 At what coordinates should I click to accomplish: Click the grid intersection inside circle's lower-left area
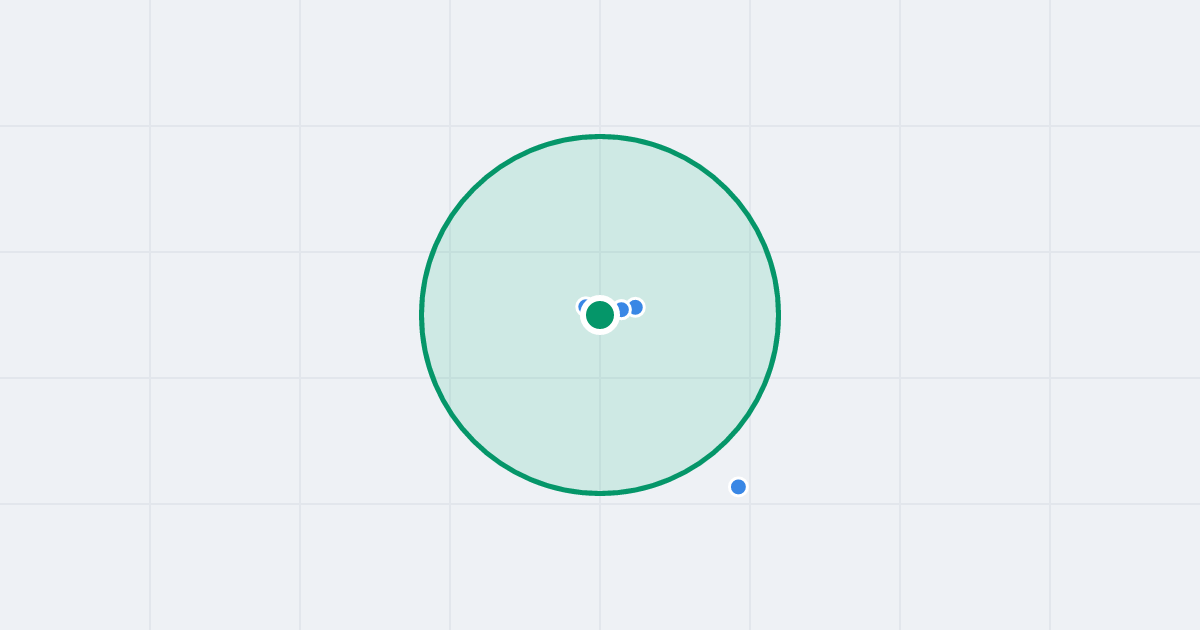click(x=450, y=378)
